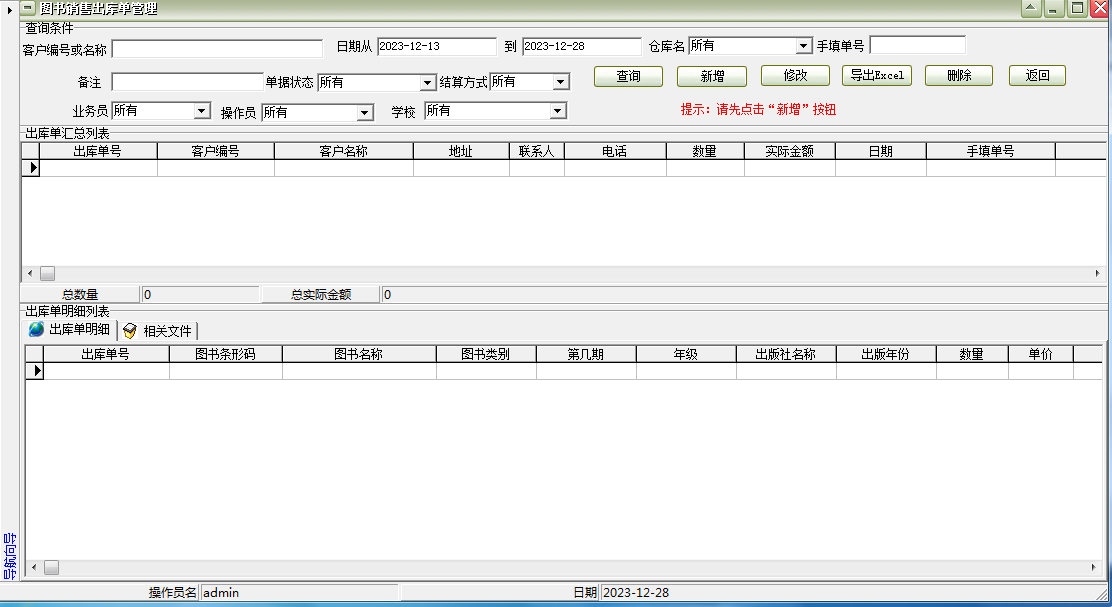Click the 修改 edit button

tap(795, 76)
